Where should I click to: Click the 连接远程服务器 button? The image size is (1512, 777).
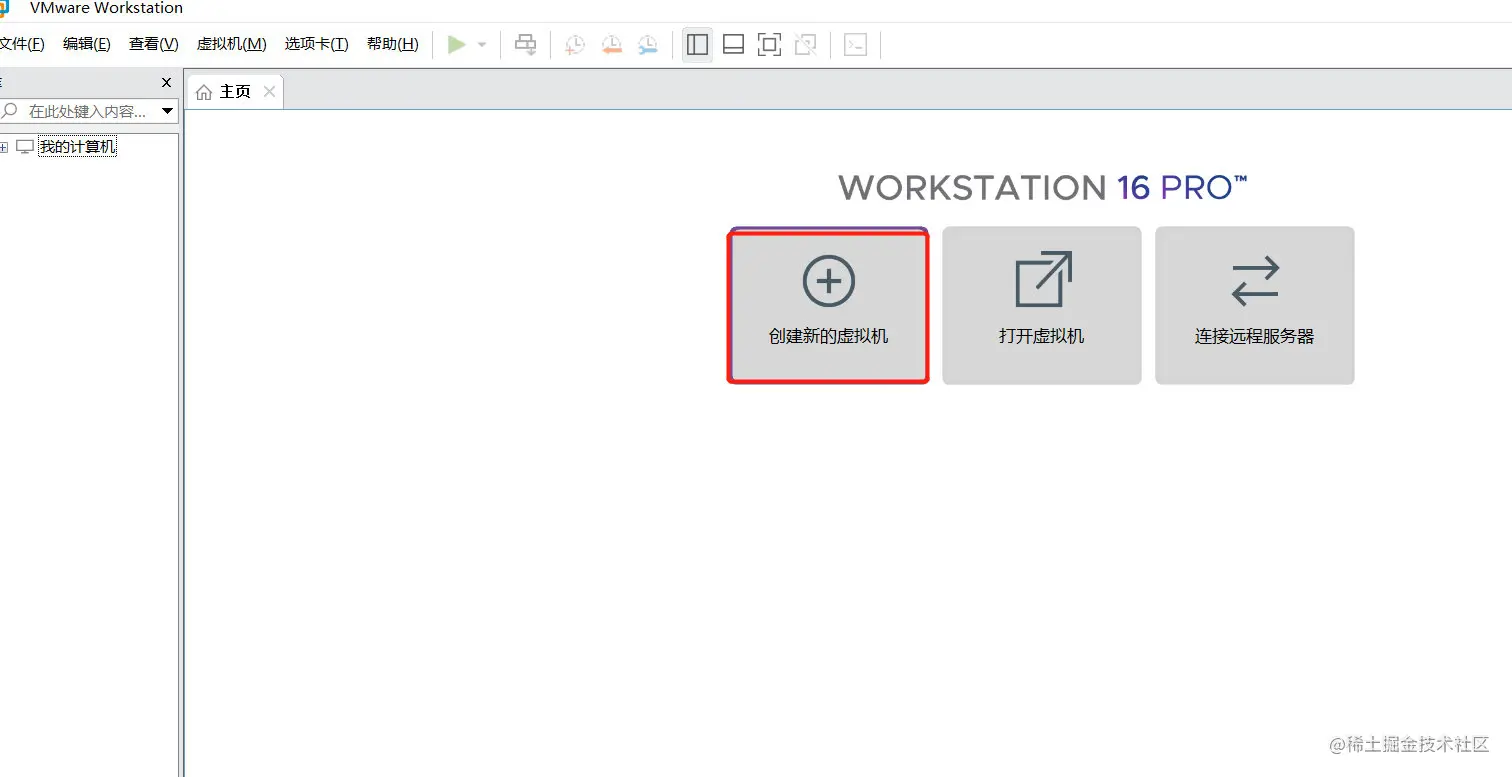(1255, 306)
